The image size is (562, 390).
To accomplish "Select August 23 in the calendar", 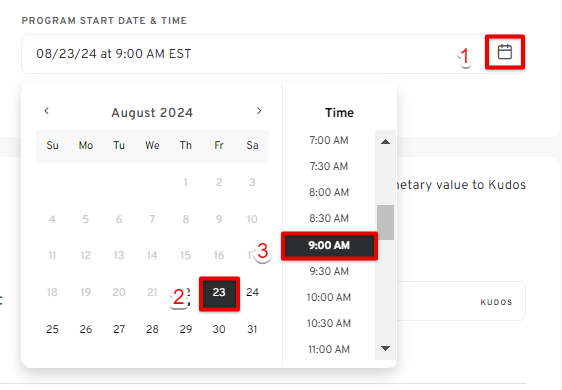I will [219, 292].
